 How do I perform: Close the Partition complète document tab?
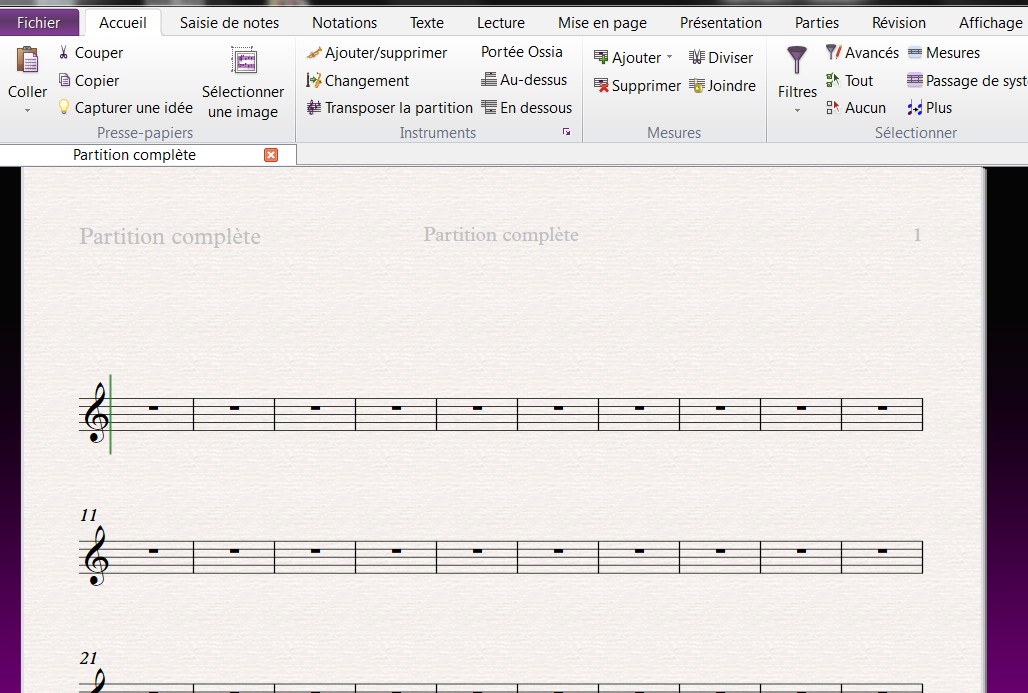point(270,154)
